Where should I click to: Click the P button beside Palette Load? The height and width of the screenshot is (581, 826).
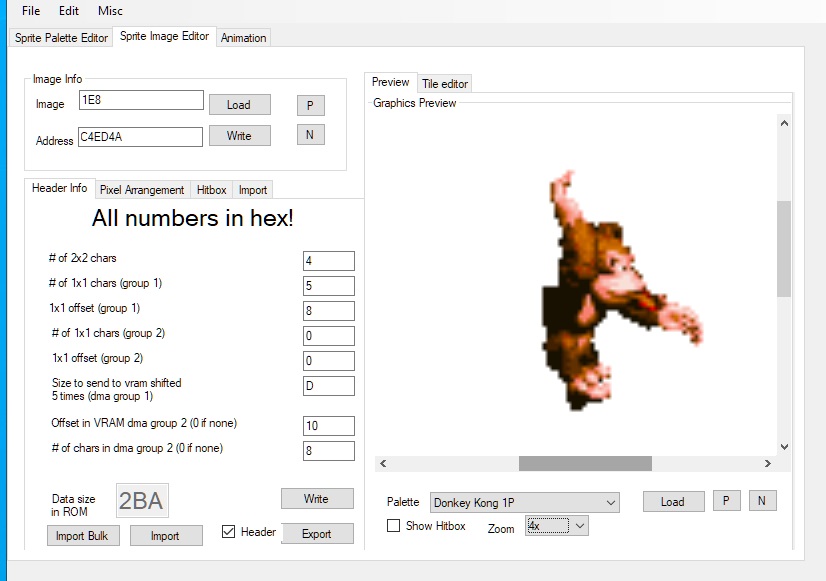click(726, 502)
